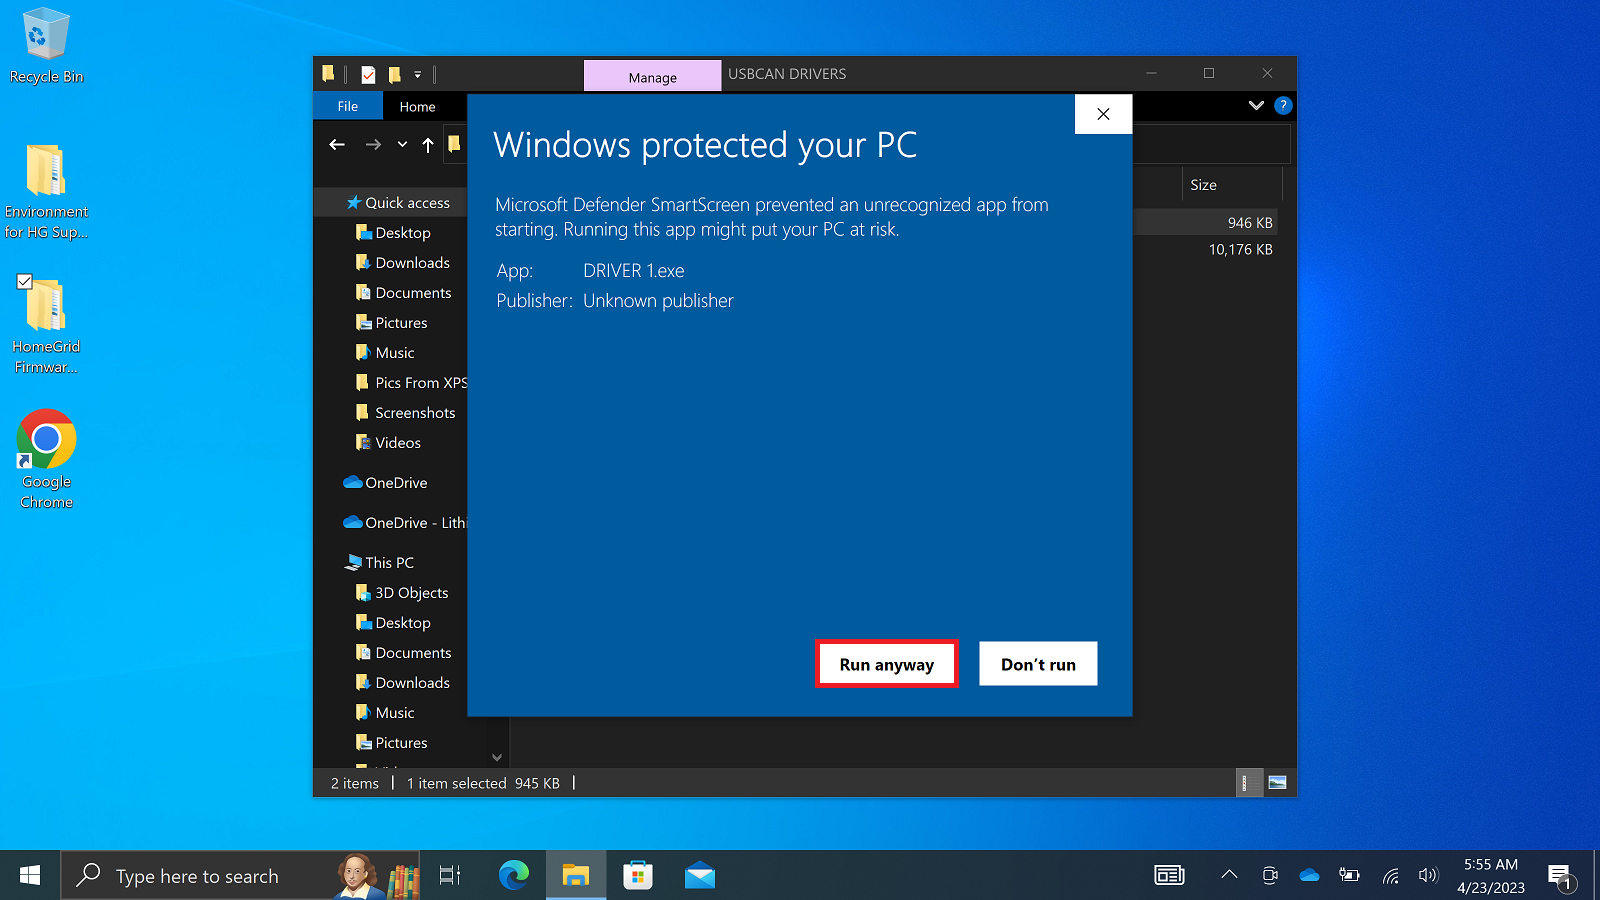Choose Don't run in SmartScreen dialog
This screenshot has width=1600, height=900.
(1038, 664)
